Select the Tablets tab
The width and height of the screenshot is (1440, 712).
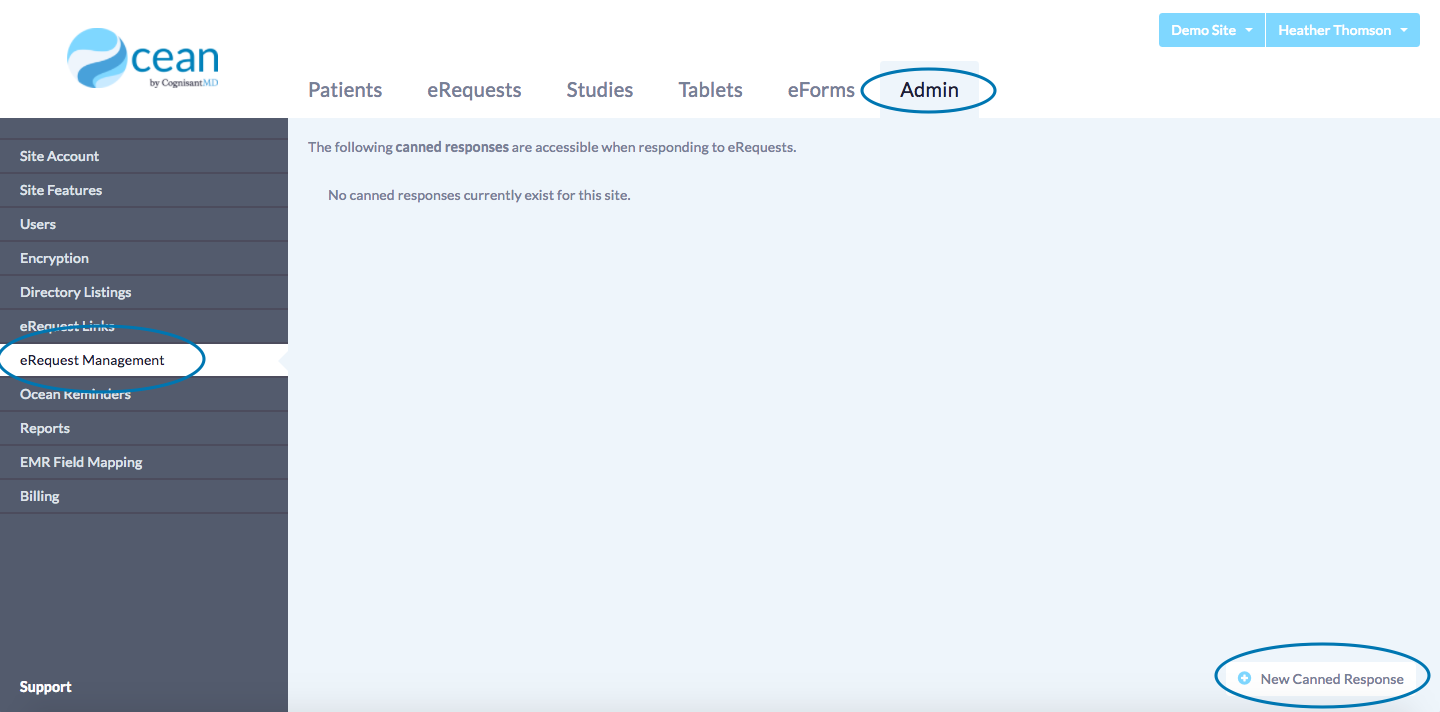point(710,90)
